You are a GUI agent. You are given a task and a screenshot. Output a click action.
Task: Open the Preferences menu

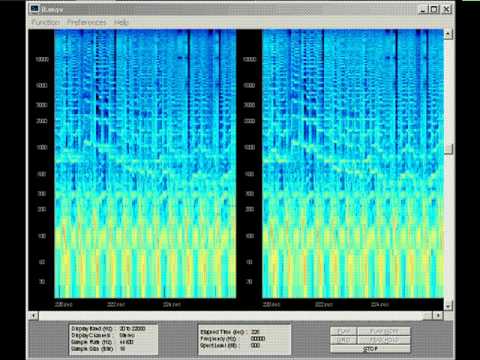click(x=86, y=22)
